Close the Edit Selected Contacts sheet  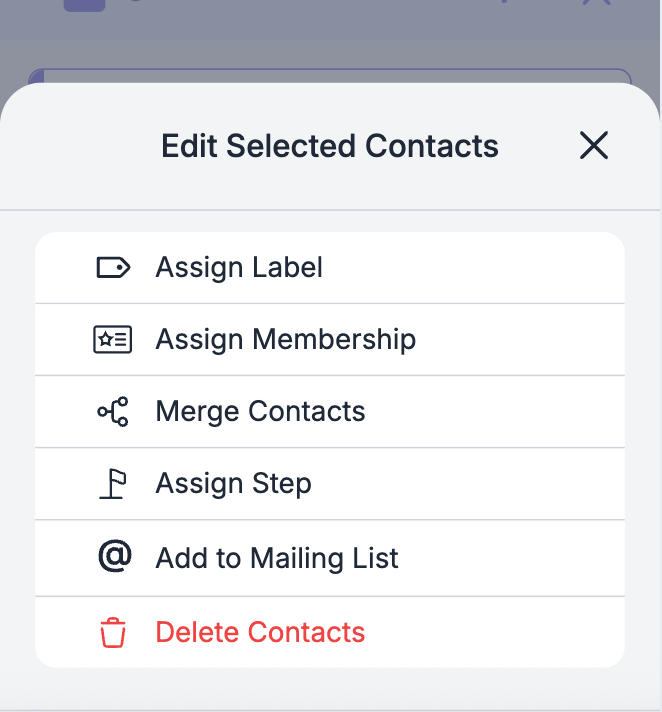(594, 146)
